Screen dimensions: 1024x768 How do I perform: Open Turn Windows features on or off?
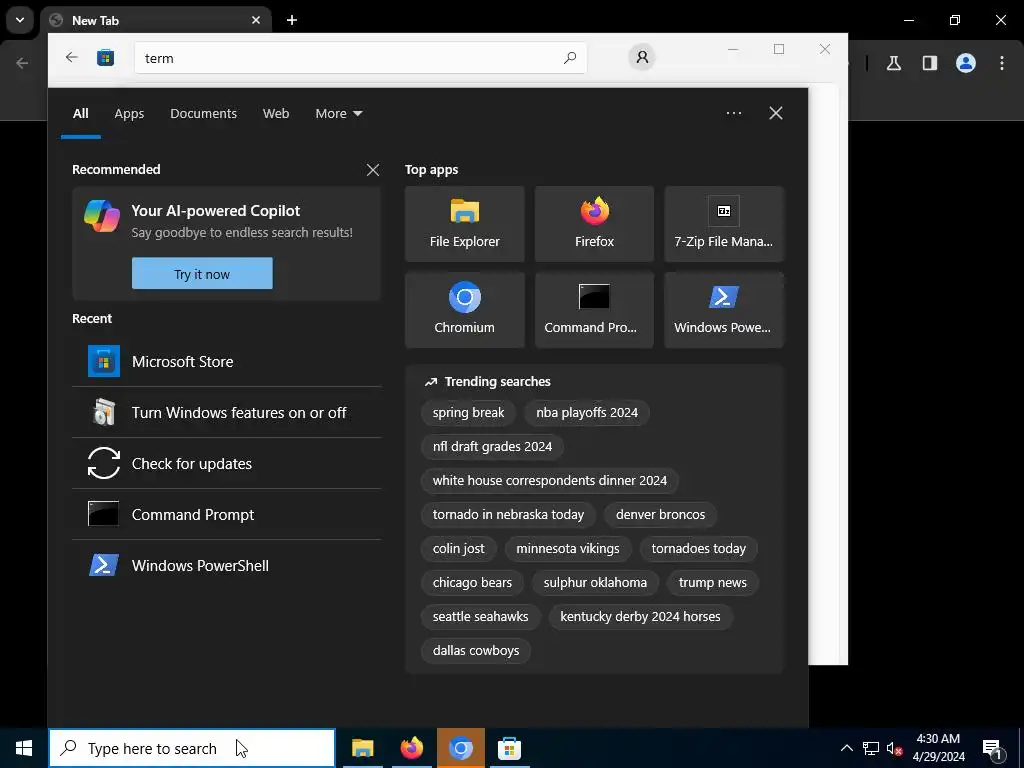point(227,412)
